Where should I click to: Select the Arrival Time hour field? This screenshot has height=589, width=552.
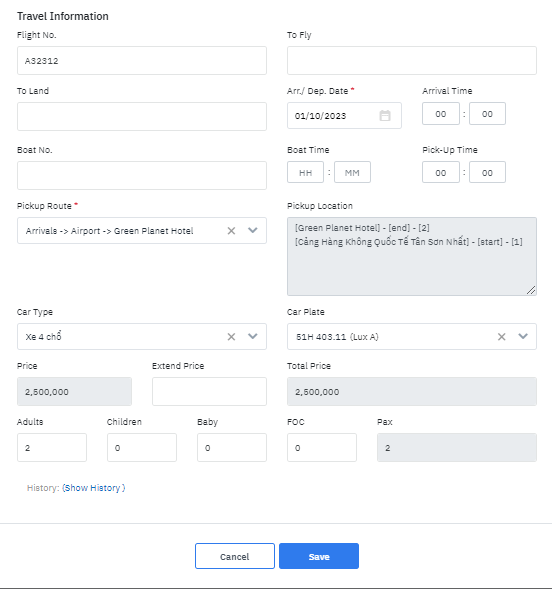pos(440,113)
